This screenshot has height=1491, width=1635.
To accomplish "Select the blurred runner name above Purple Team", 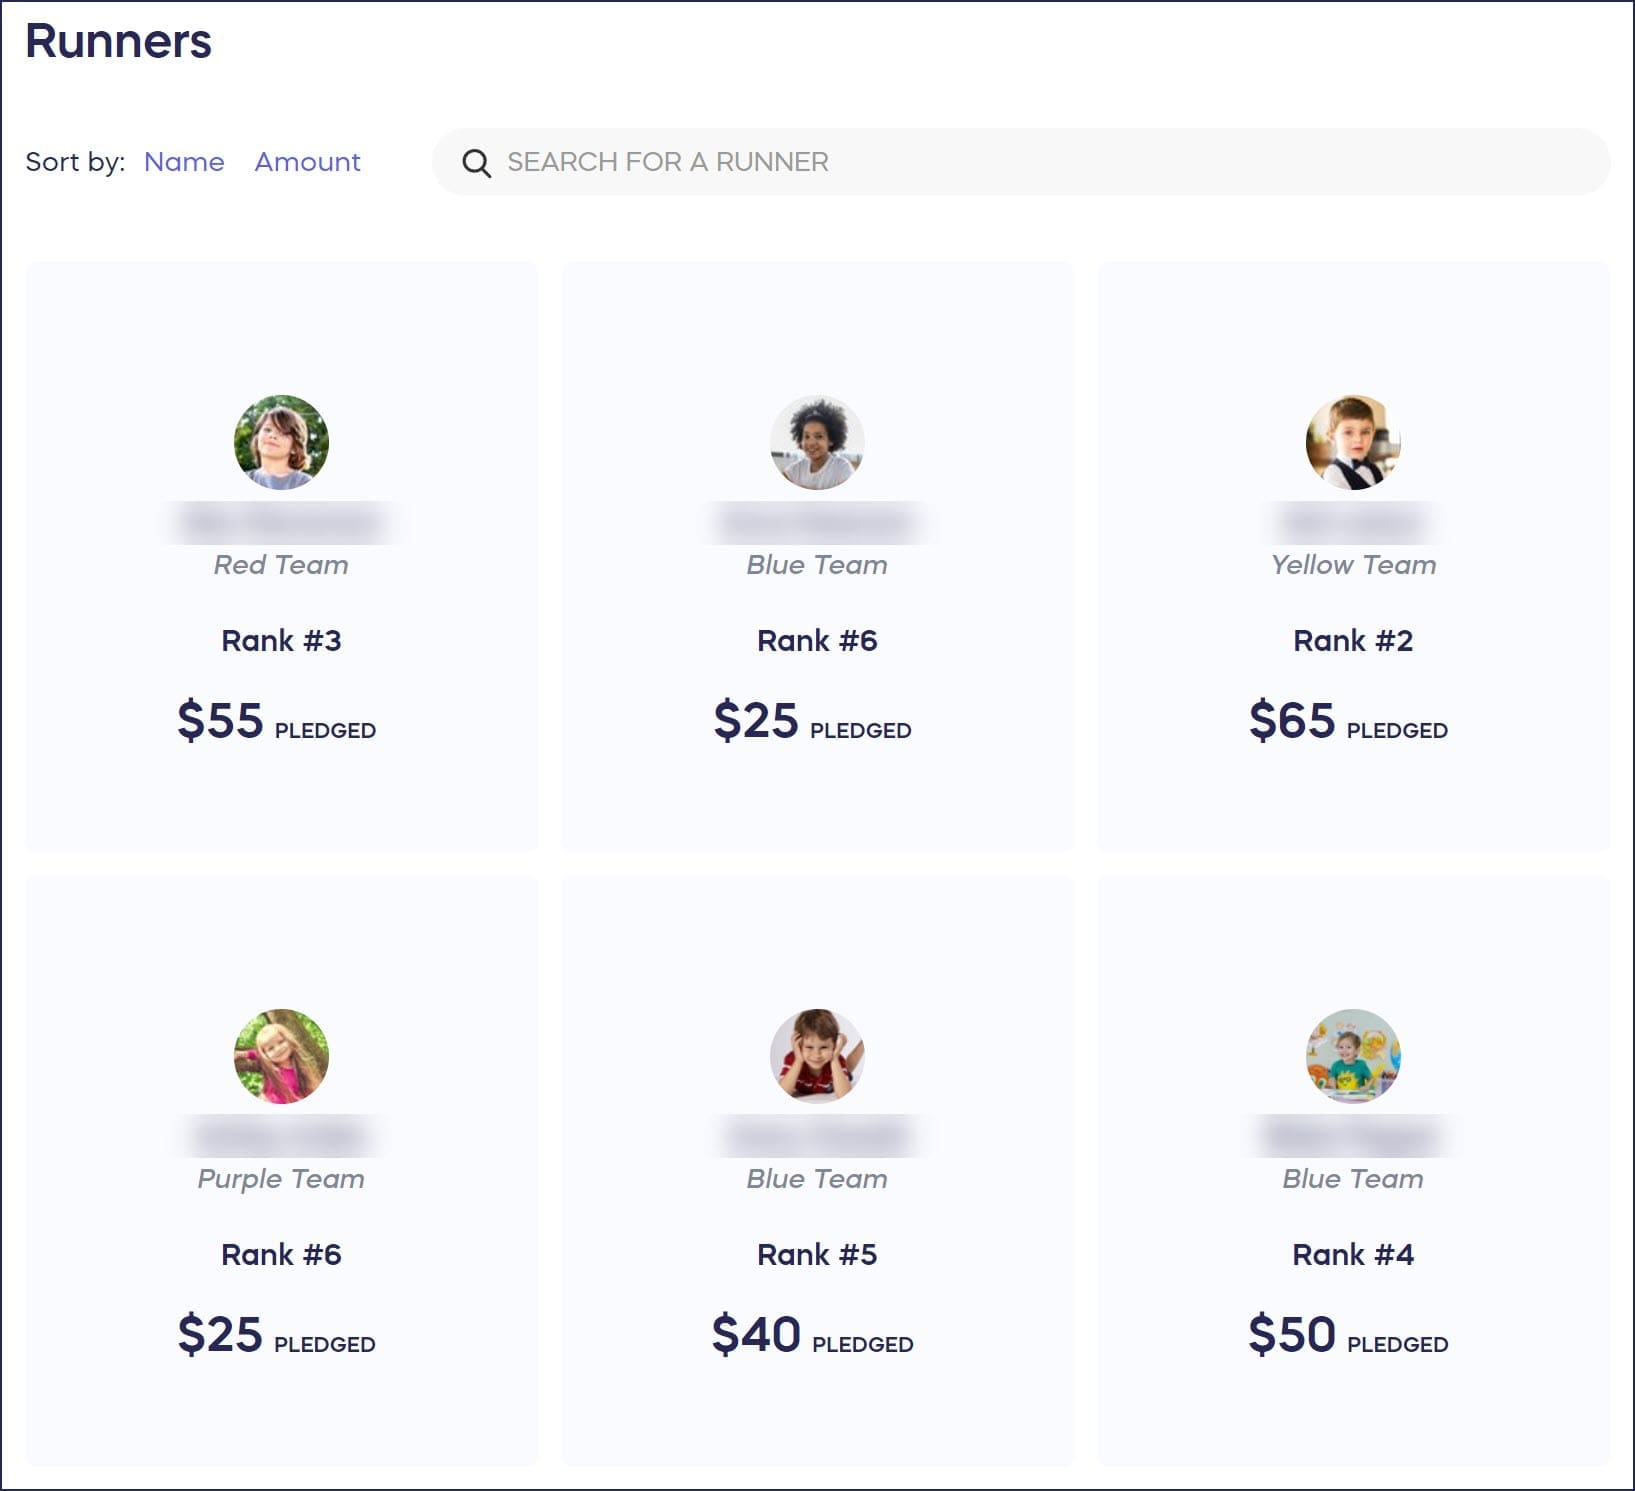I will (281, 1136).
